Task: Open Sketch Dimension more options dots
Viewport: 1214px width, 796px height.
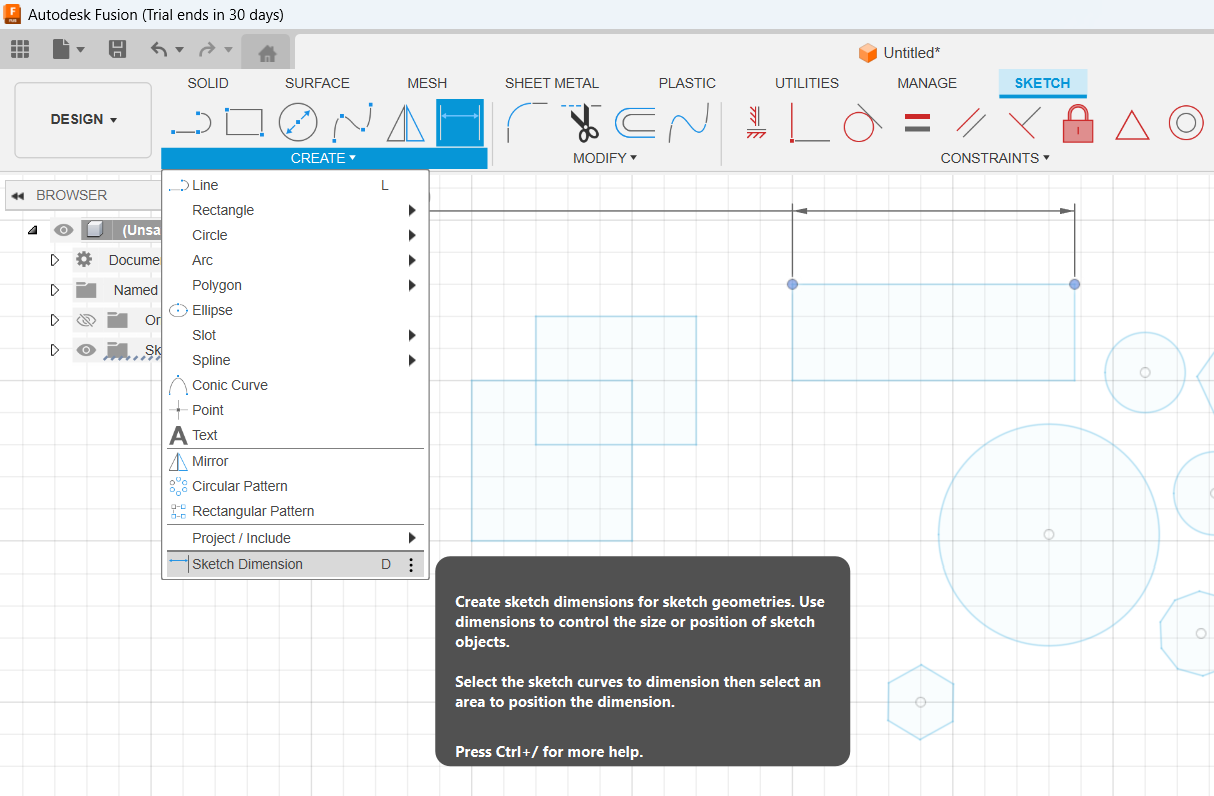Action: click(x=411, y=564)
